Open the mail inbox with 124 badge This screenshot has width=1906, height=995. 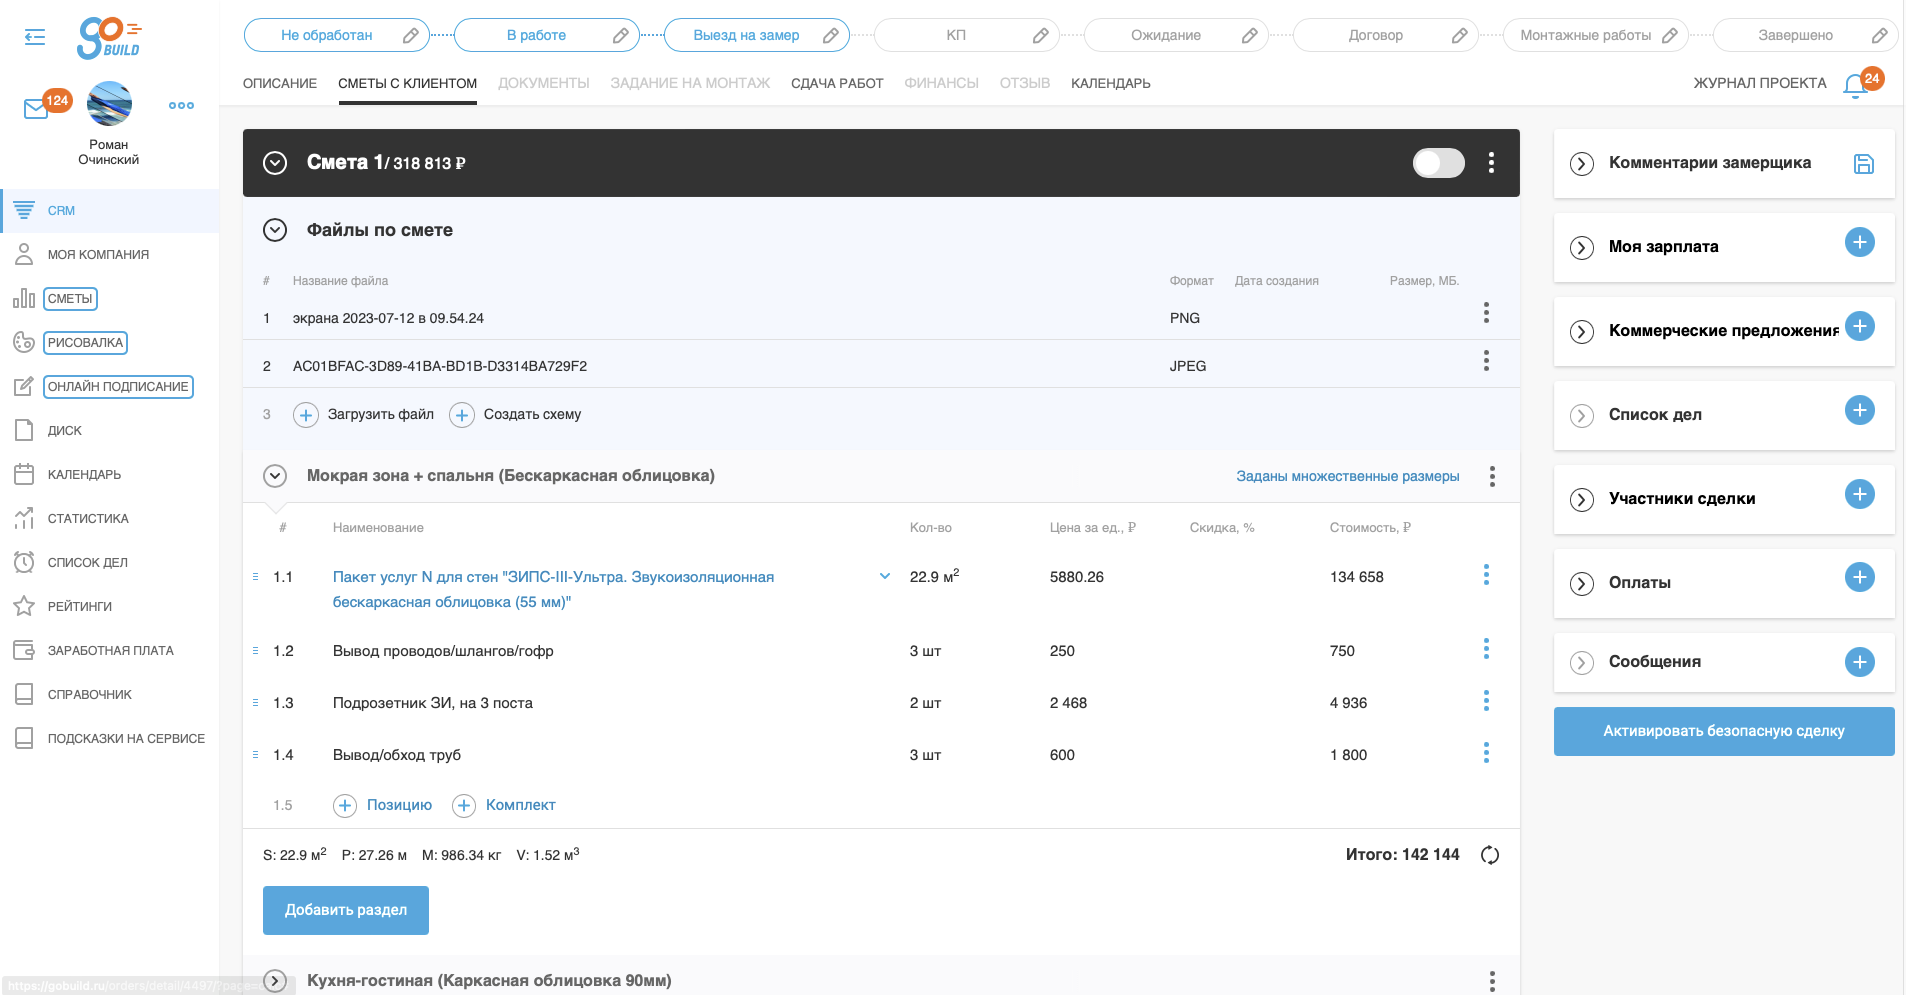(x=36, y=108)
